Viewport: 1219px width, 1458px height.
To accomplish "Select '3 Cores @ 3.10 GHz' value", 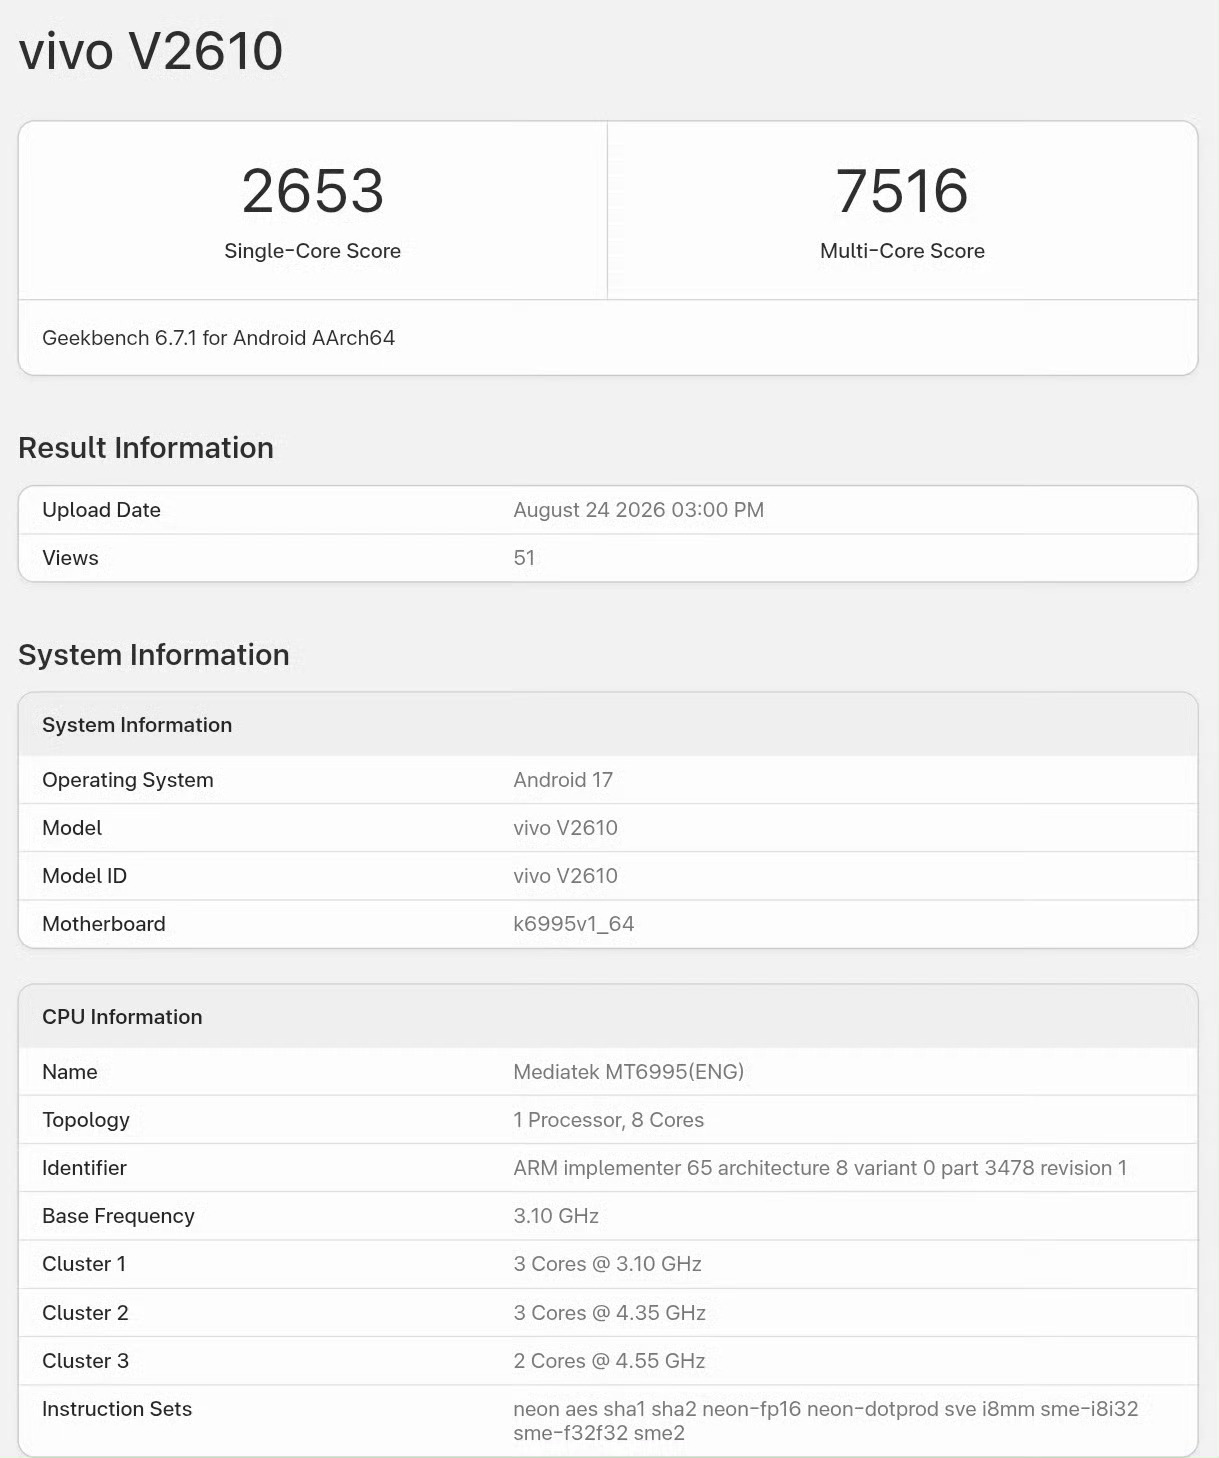I will [607, 1264].
